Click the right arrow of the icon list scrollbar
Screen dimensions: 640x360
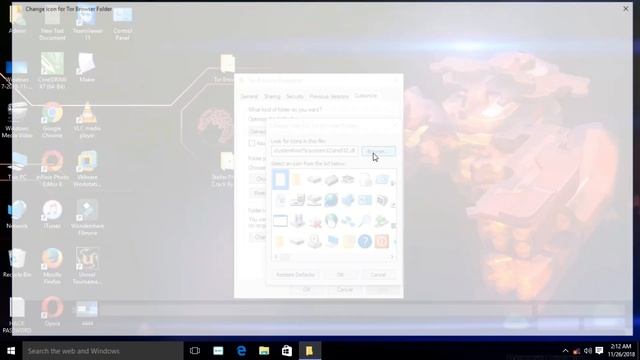pyautogui.click(x=392, y=257)
